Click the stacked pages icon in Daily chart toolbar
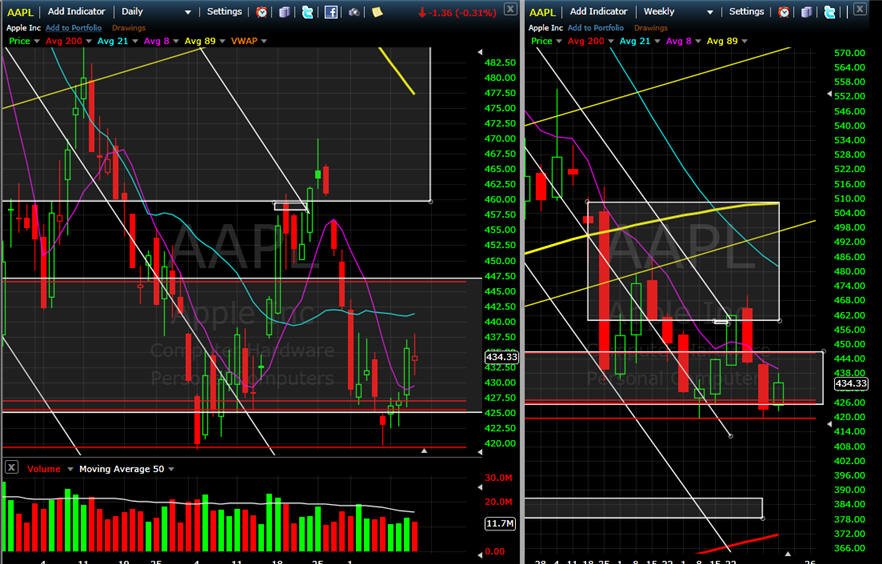This screenshot has height=564, width=882. tap(285, 12)
